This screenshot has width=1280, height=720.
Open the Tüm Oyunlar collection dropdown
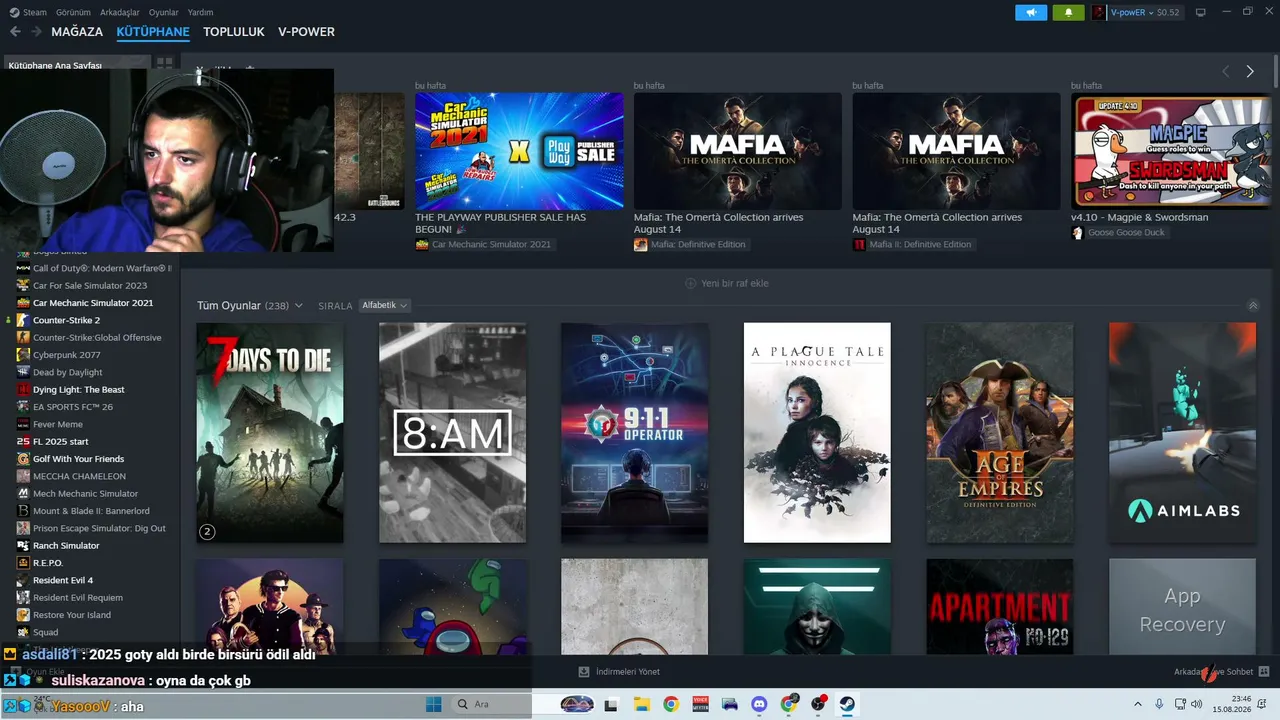(x=250, y=306)
